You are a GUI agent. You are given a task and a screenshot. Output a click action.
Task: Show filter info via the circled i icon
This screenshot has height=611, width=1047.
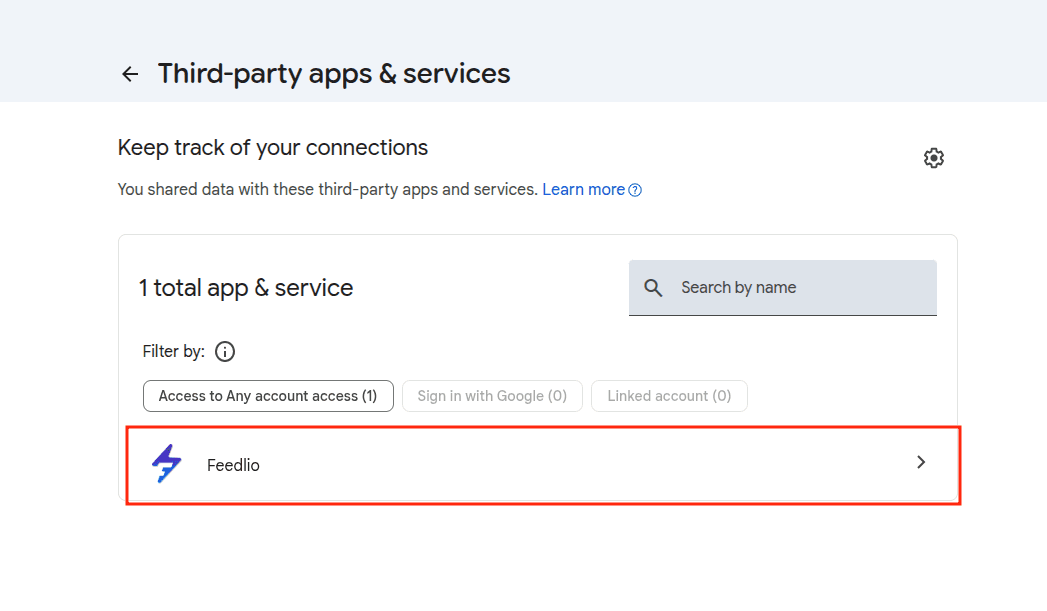pos(225,352)
